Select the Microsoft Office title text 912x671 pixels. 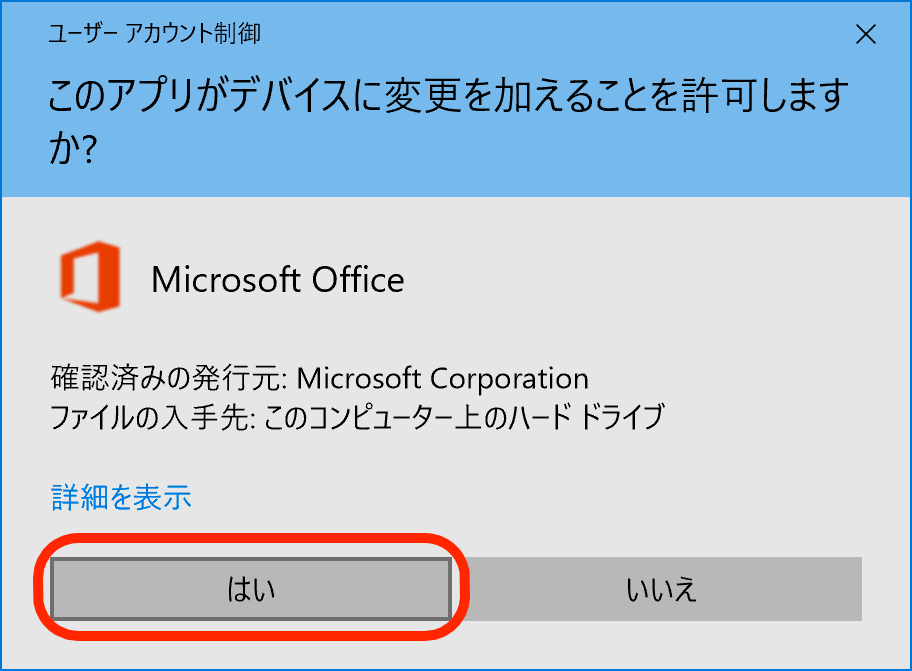click(x=279, y=279)
